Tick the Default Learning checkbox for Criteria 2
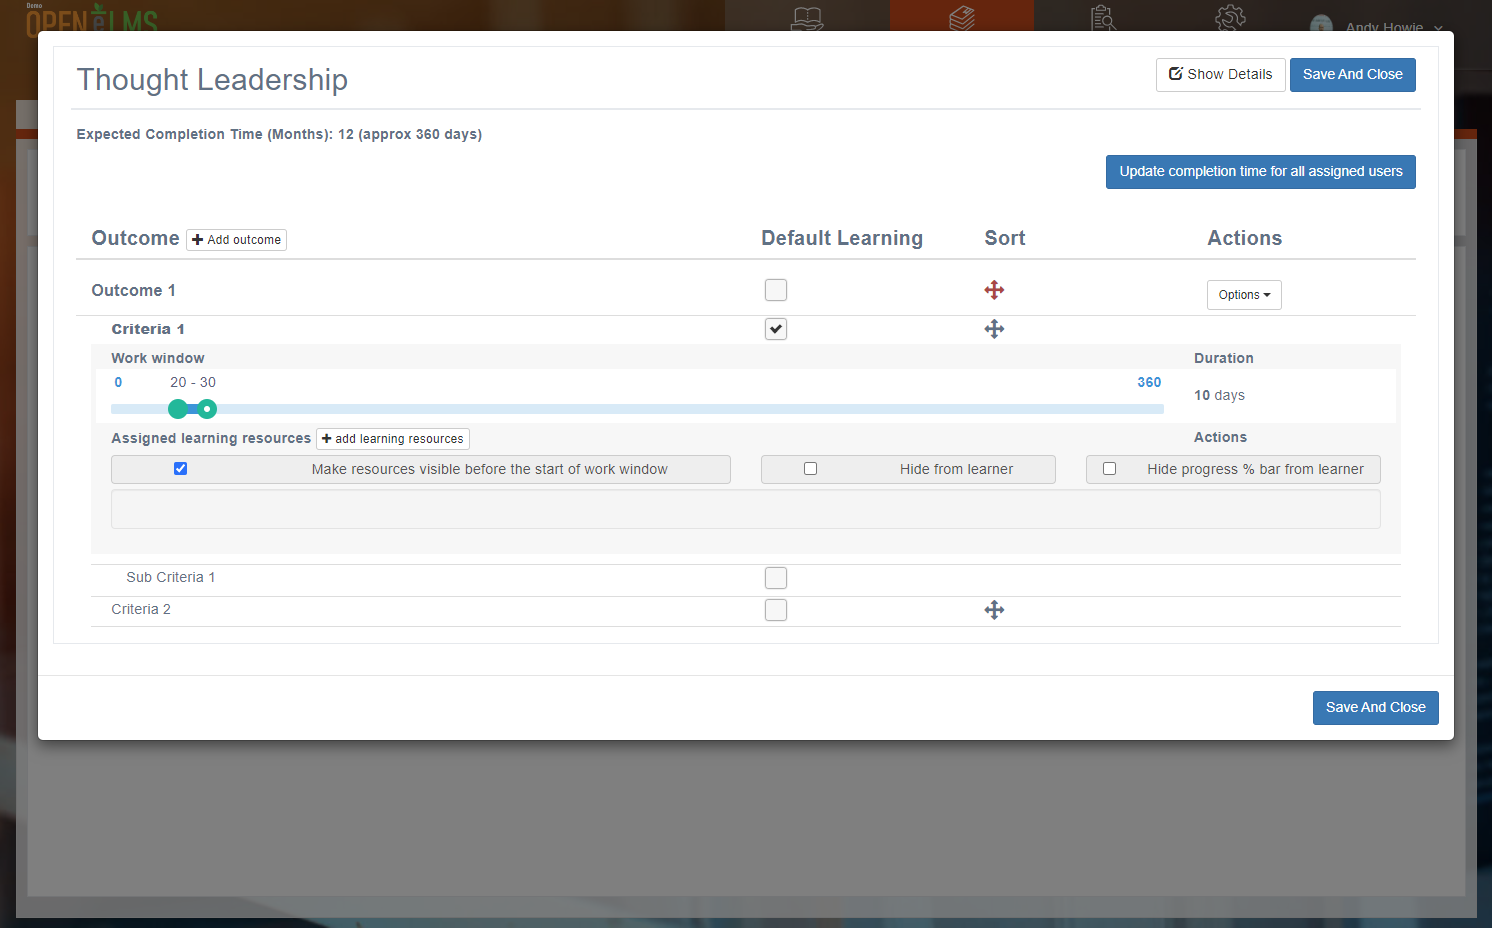The width and height of the screenshot is (1492, 928). pyautogui.click(x=776, y=610)
